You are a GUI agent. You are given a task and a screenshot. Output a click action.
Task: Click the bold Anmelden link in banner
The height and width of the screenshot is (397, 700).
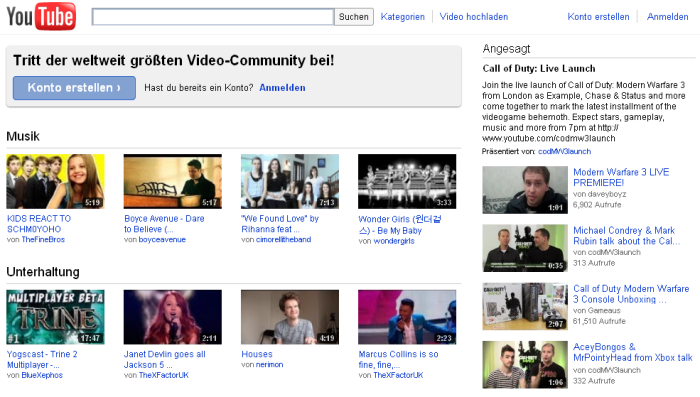282,88
